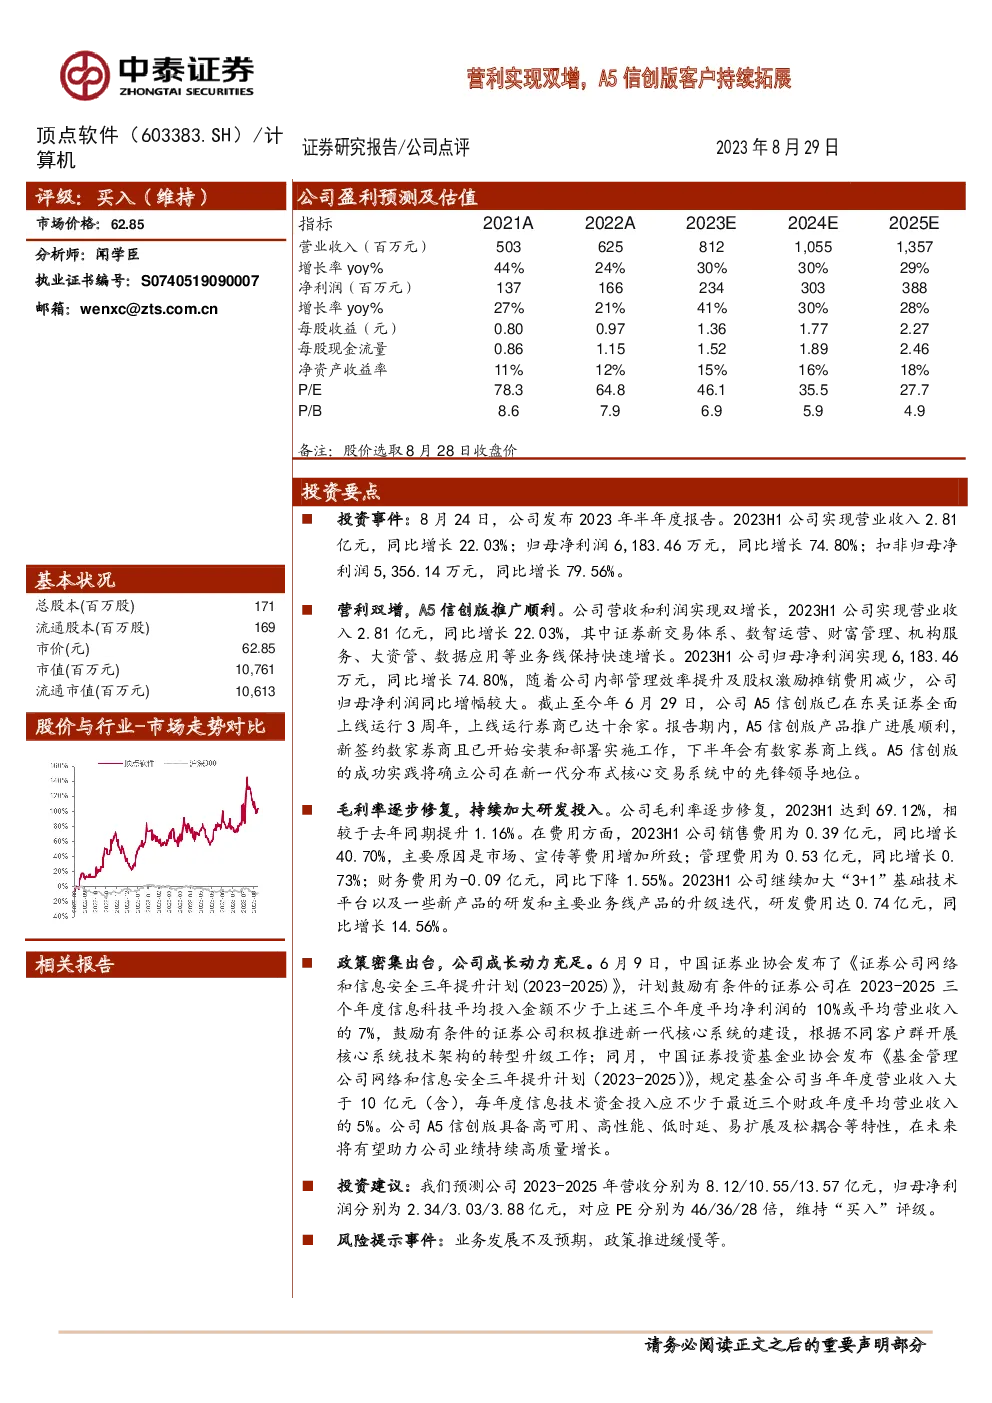The image size is (992, 1403).
Task: Click the analyst email wenxc@zts.com.cn
Action: coord(149,309)
